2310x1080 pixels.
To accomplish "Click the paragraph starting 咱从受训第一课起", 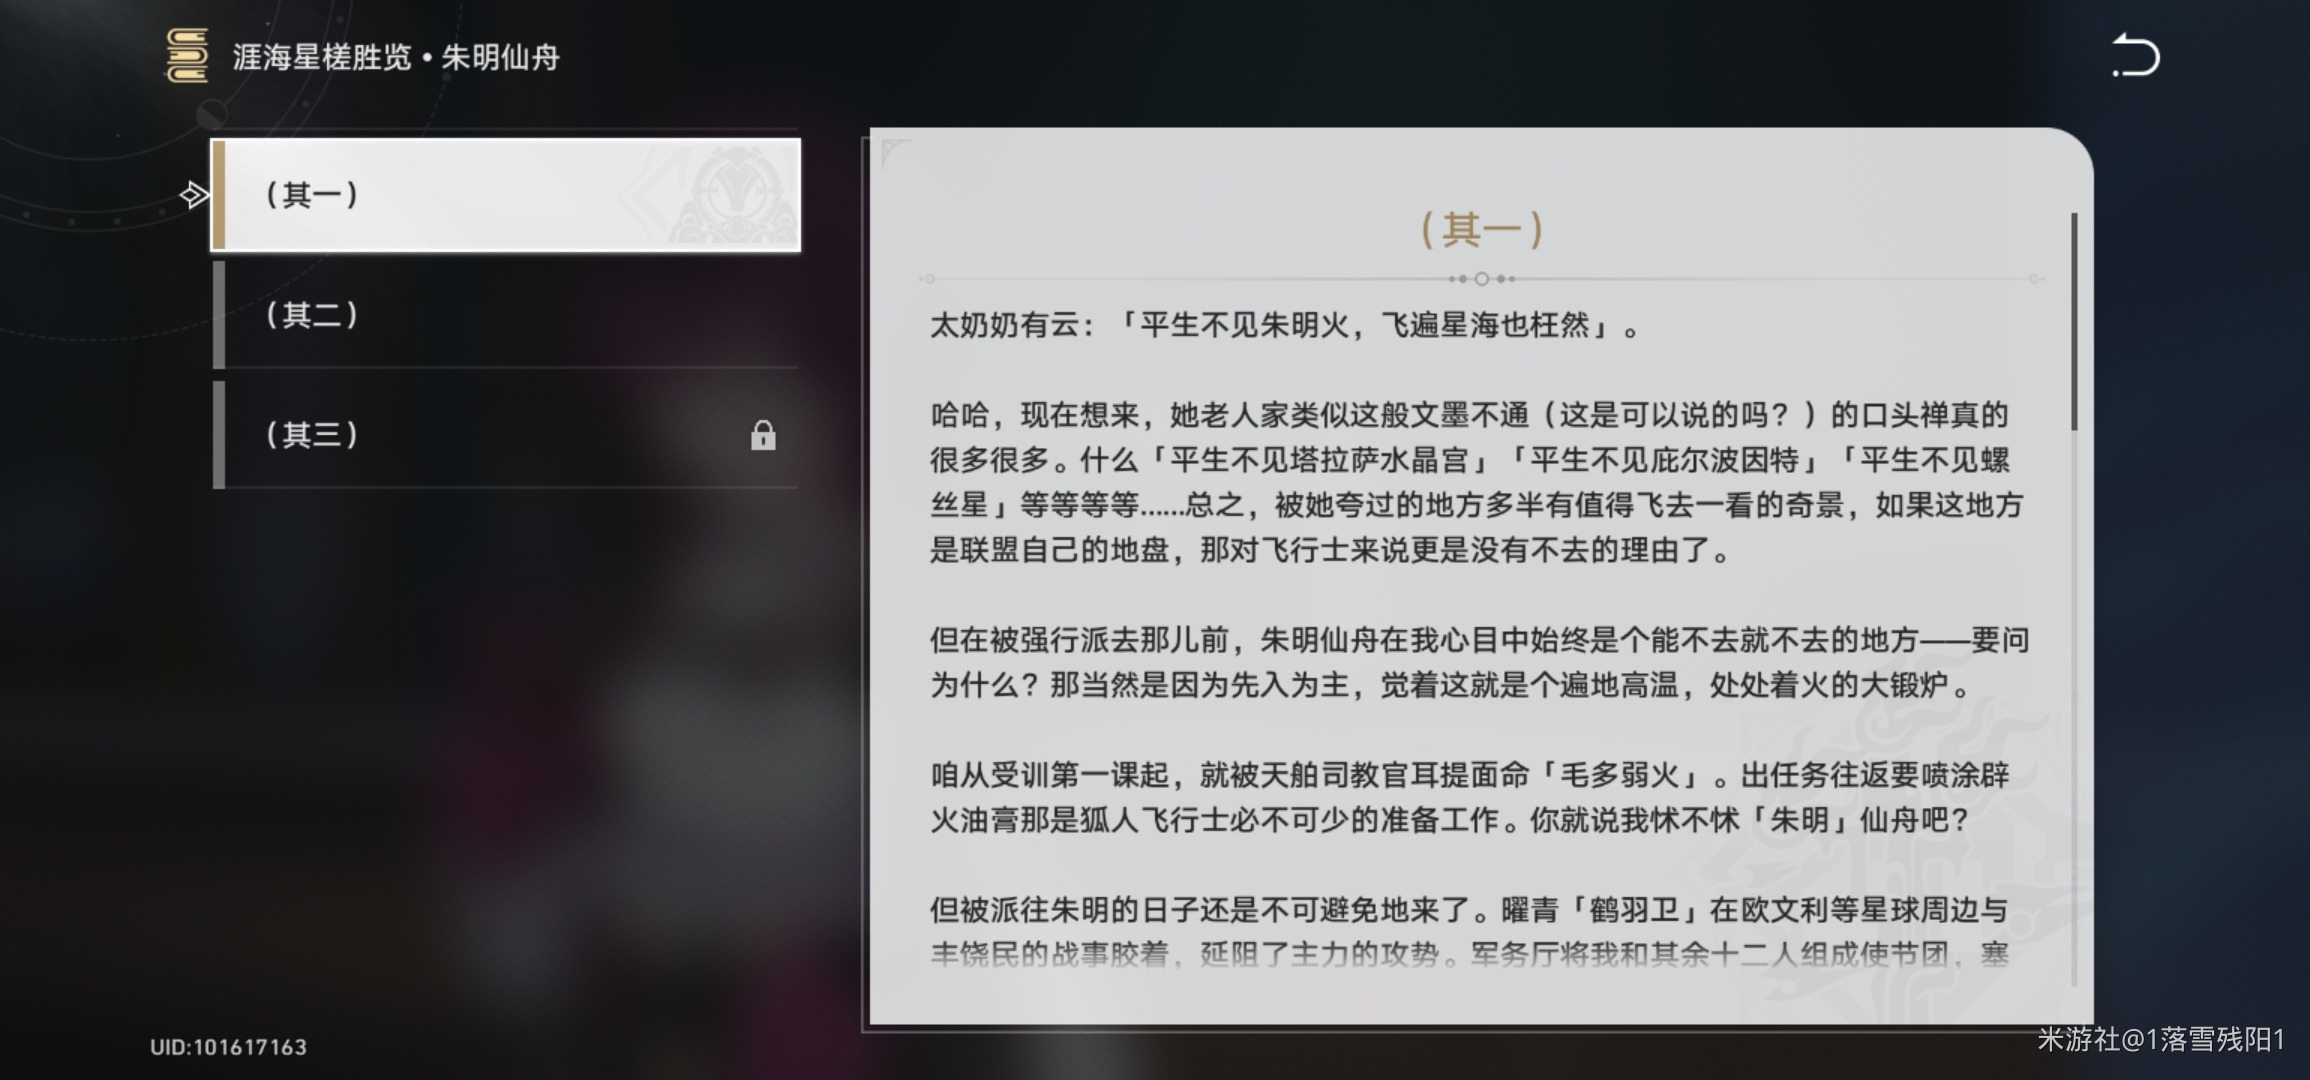I will click(x=1470, y=797).
